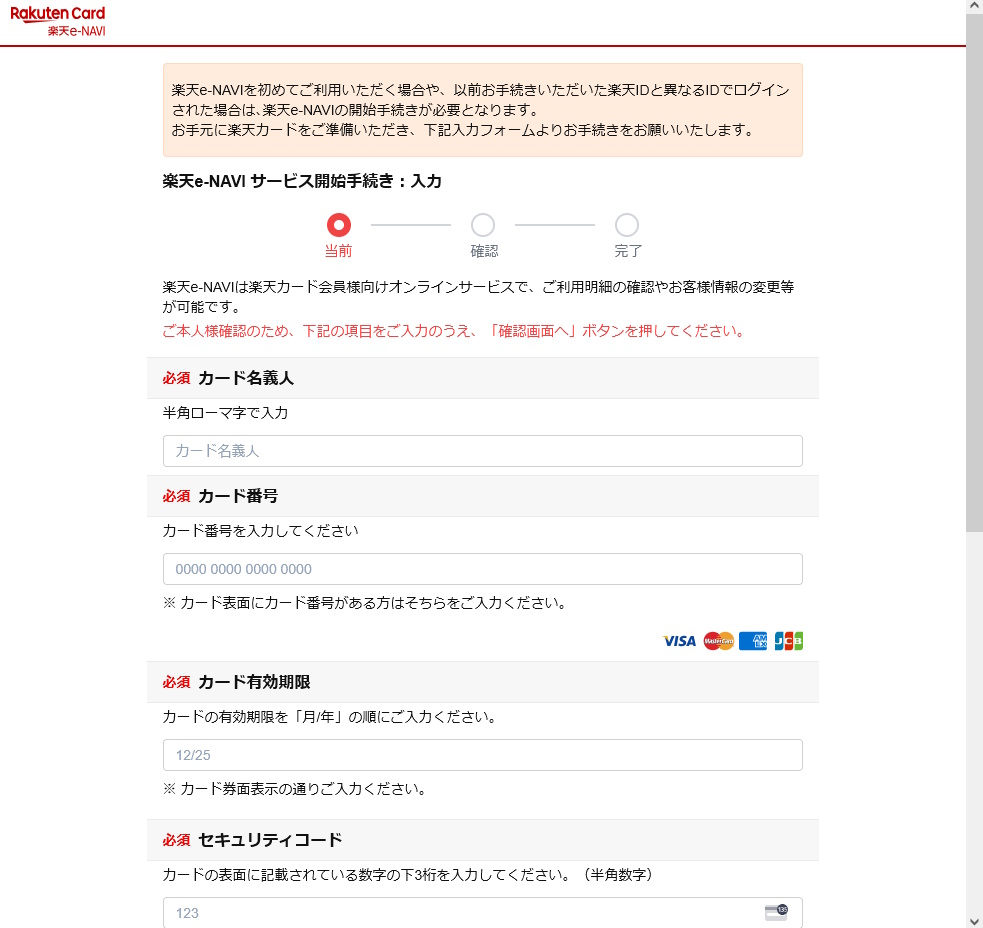Select the 確認 step circle
Viewport: 983px width, 928px height.
[483, 225]
